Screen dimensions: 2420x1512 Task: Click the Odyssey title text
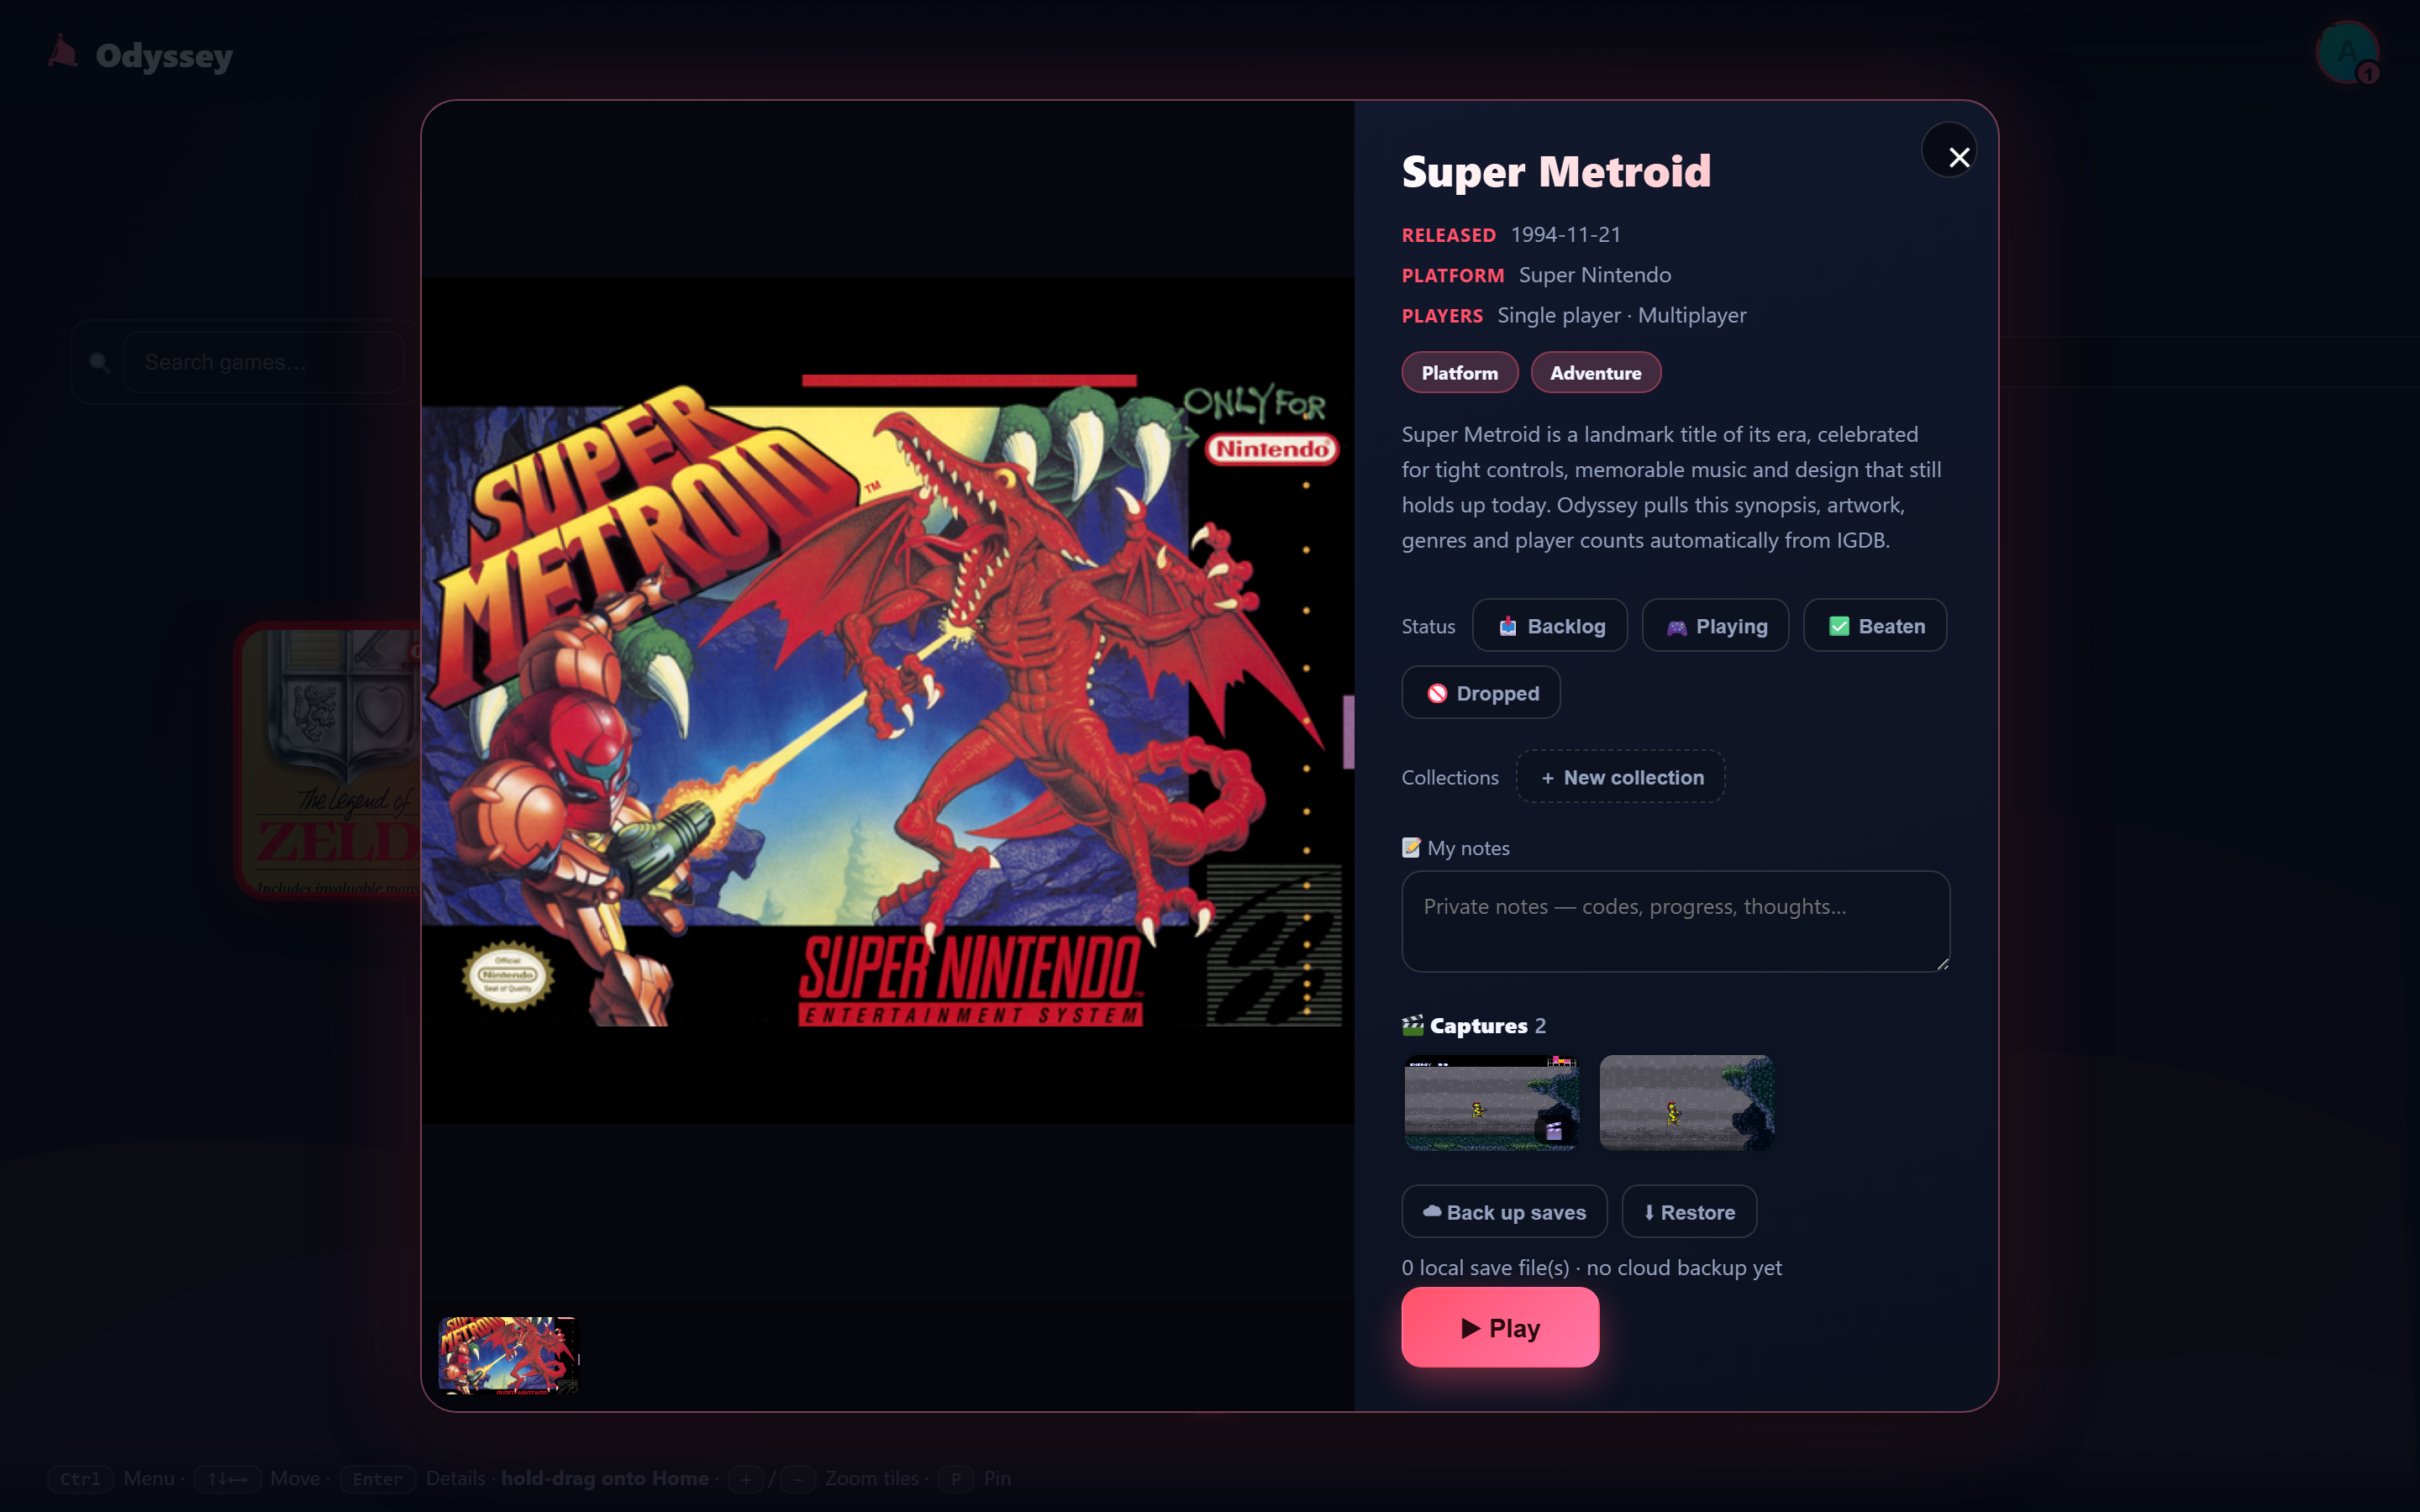[x=164, y=56]
